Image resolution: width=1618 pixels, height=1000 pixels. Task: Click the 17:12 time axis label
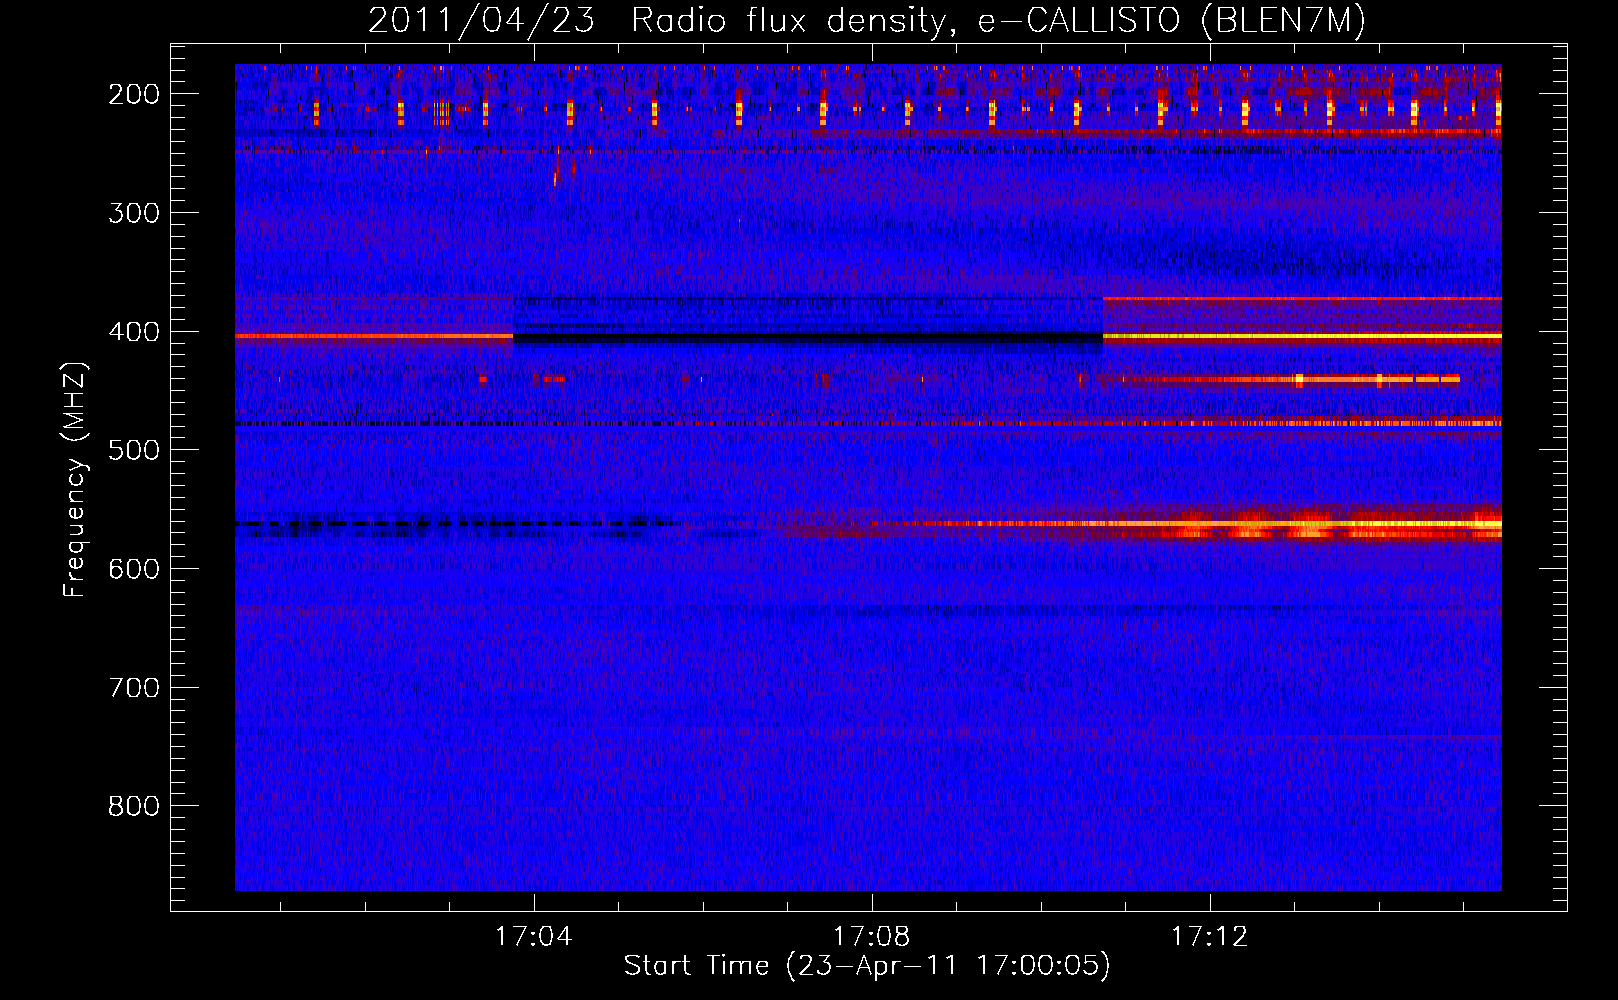(1210, 937)
